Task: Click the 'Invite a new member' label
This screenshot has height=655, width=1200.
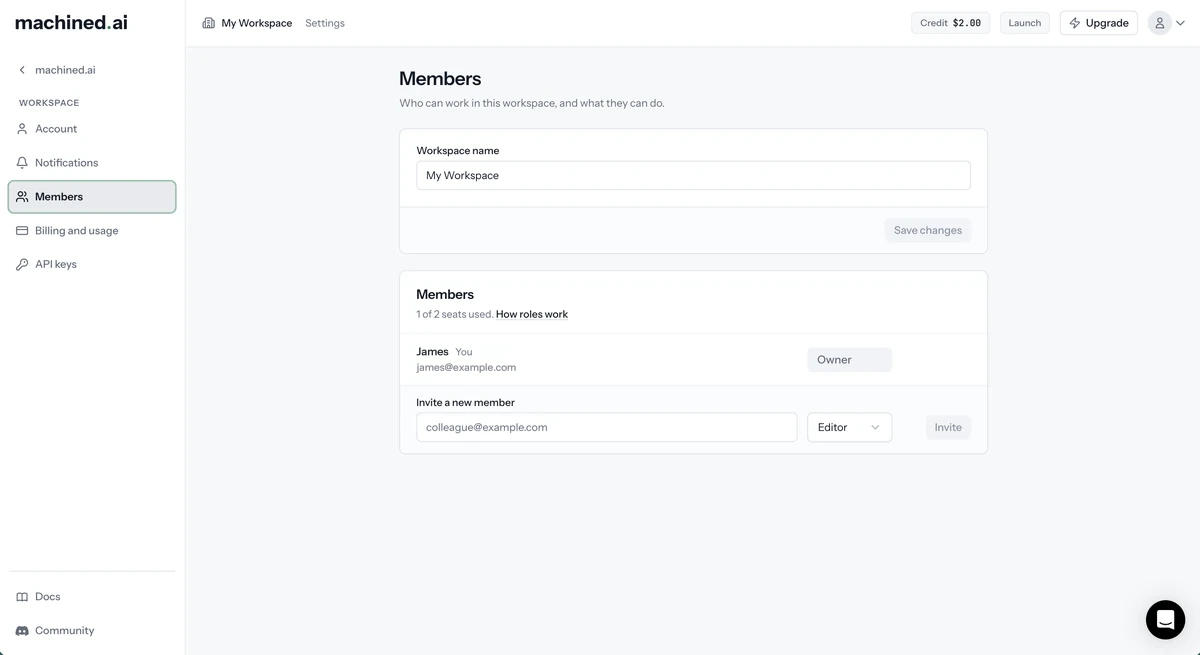Action: tap(465, 402)
